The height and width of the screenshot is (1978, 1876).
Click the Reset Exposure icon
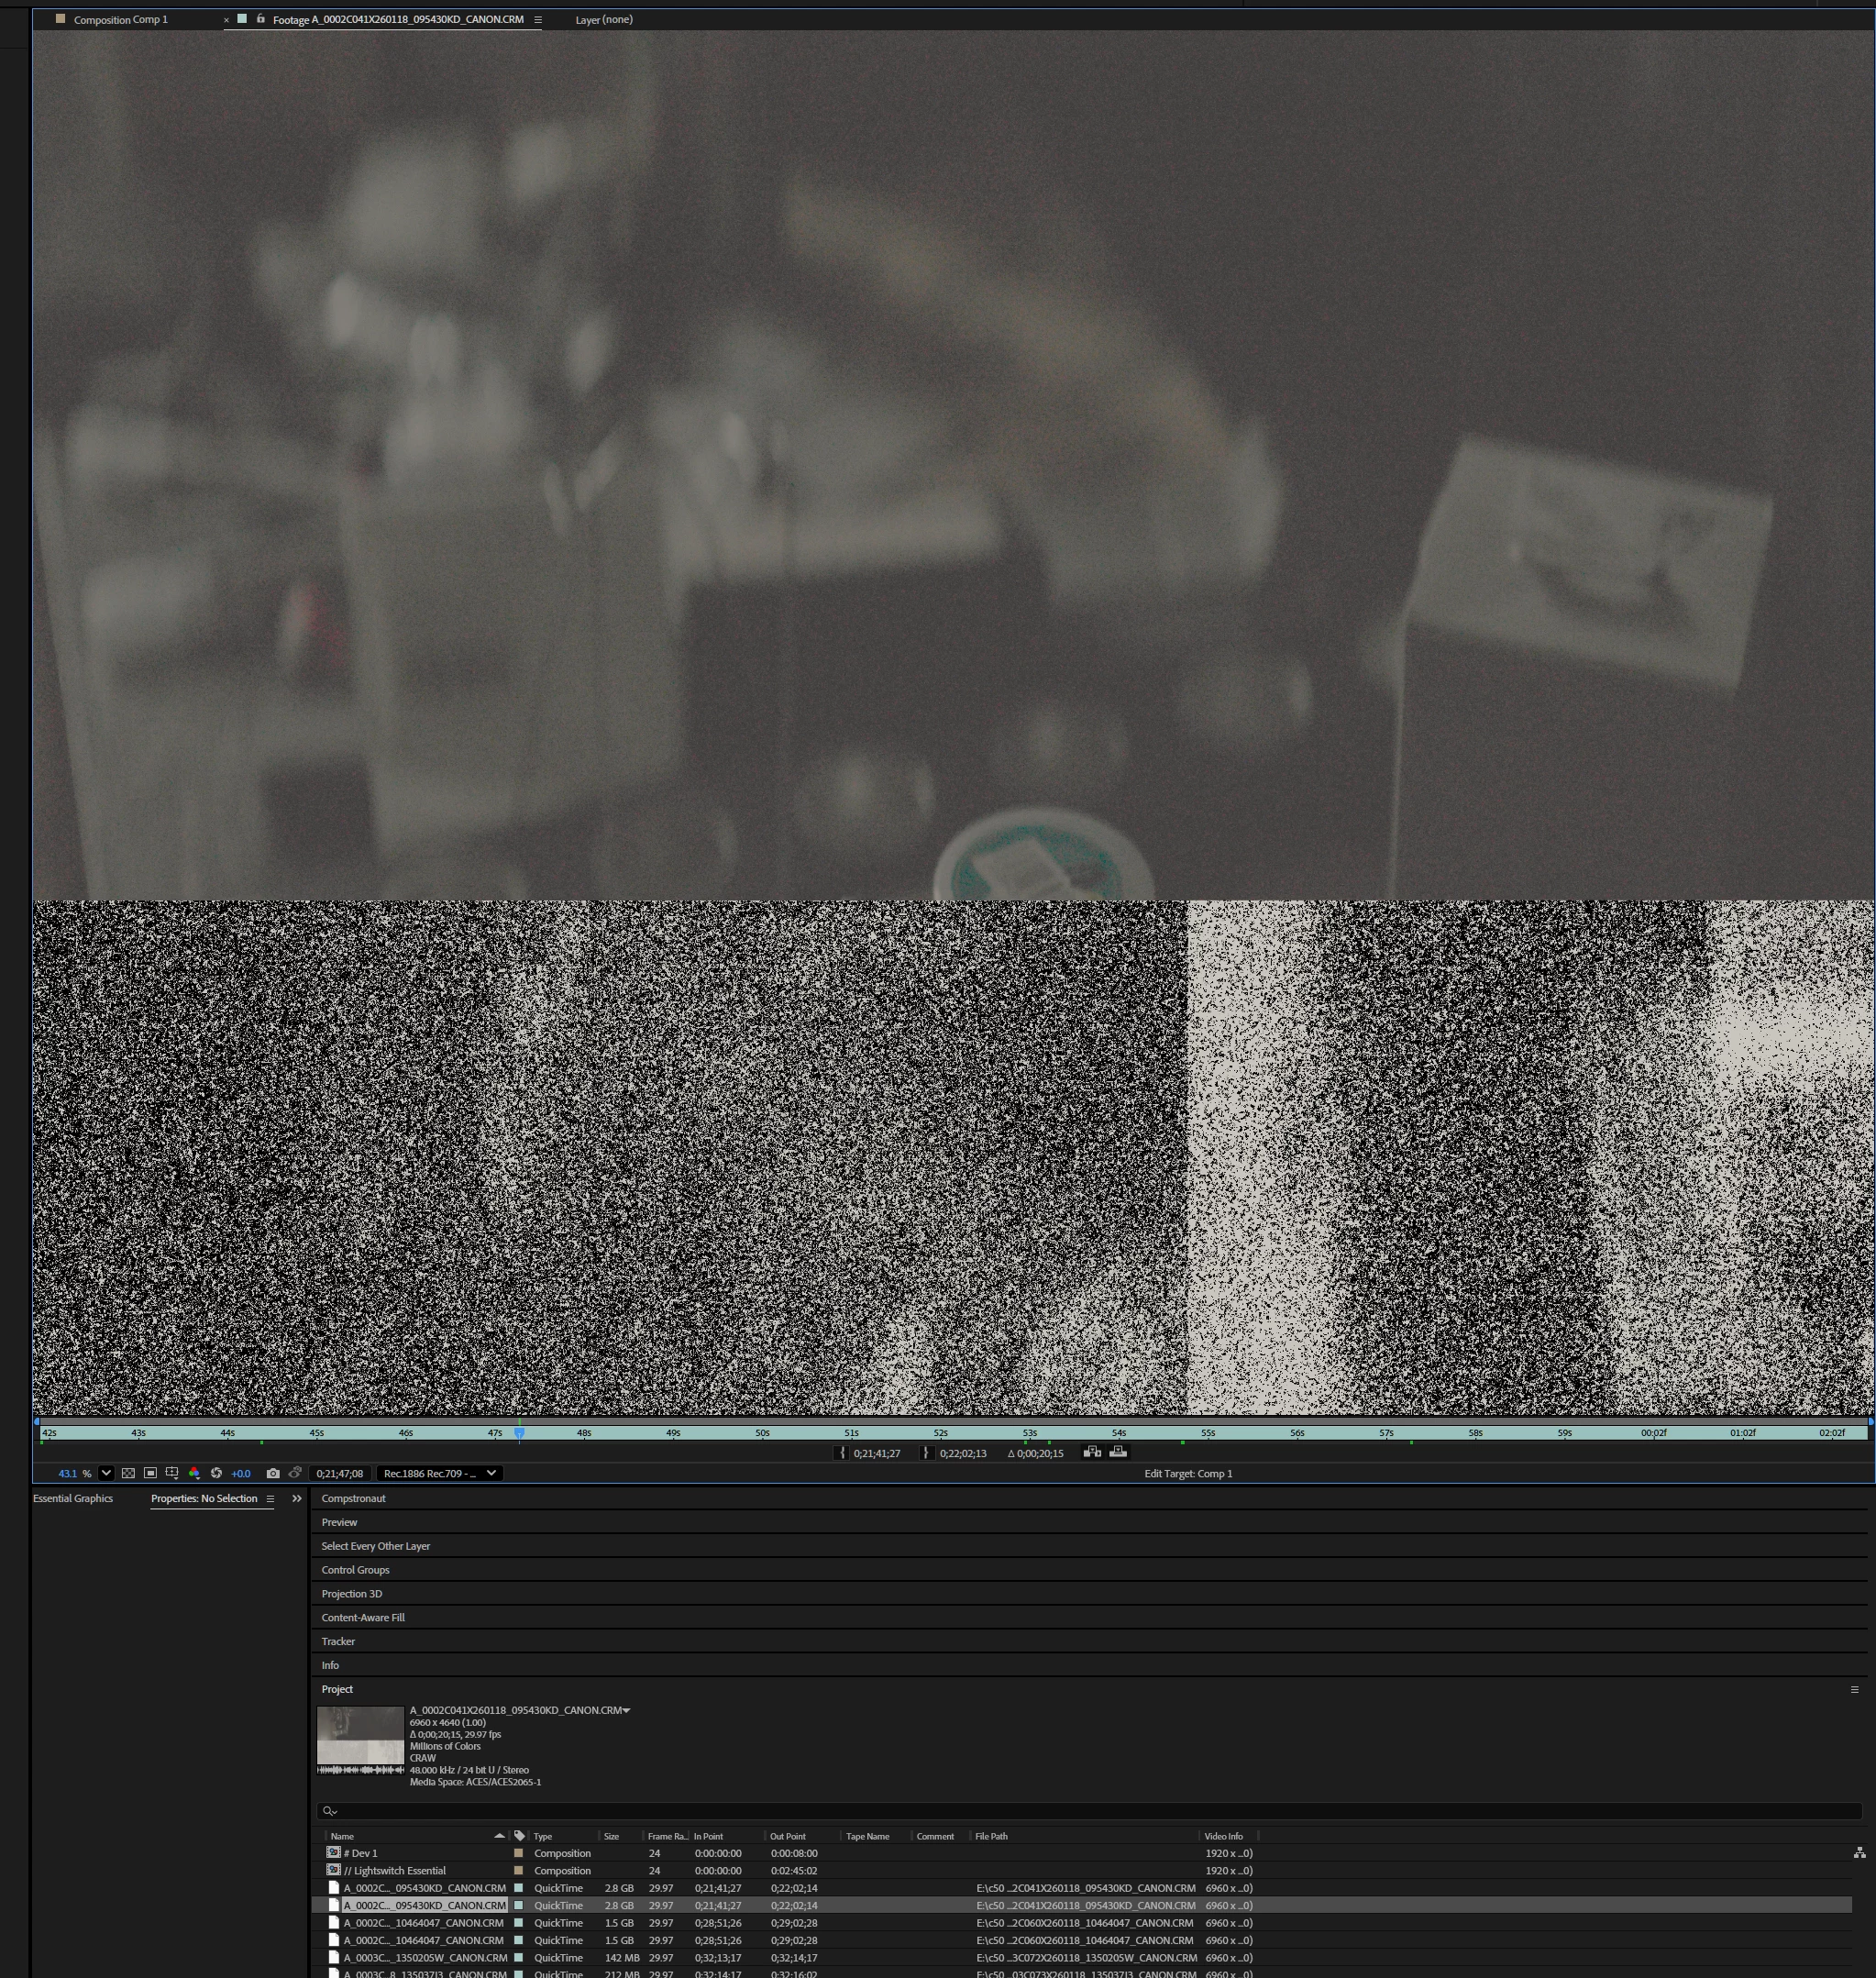[216, 1473]
